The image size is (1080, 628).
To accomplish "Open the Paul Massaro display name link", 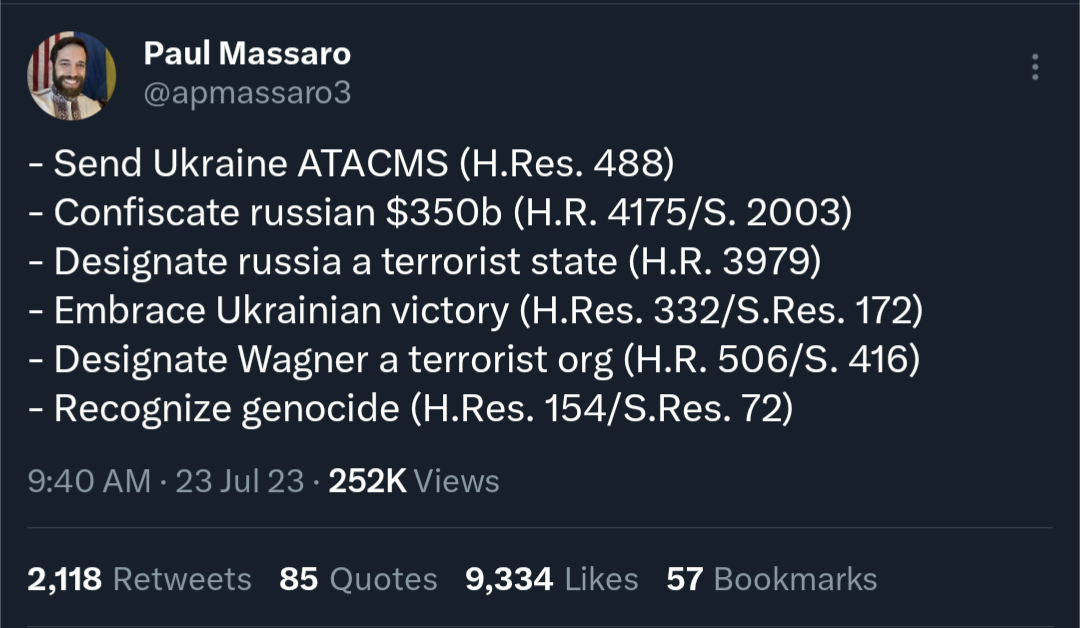I will pyautogui.click(x=247, y=53).
